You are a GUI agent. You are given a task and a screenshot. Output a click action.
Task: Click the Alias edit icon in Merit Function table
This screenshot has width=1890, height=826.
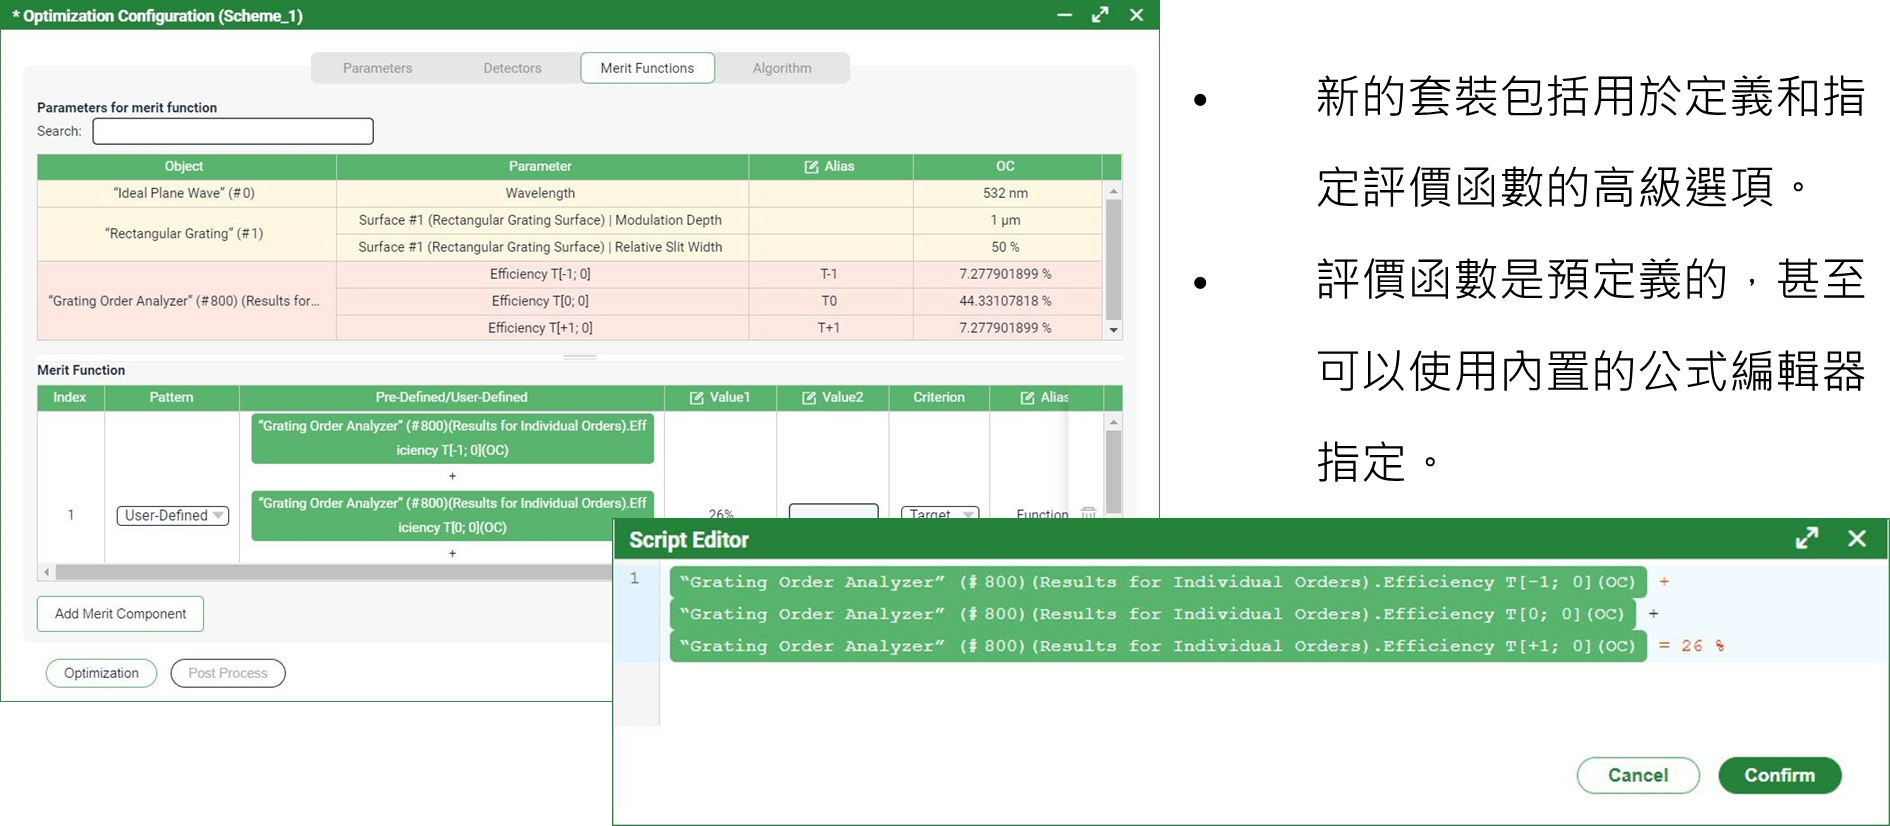click(x=1027, y=398)
